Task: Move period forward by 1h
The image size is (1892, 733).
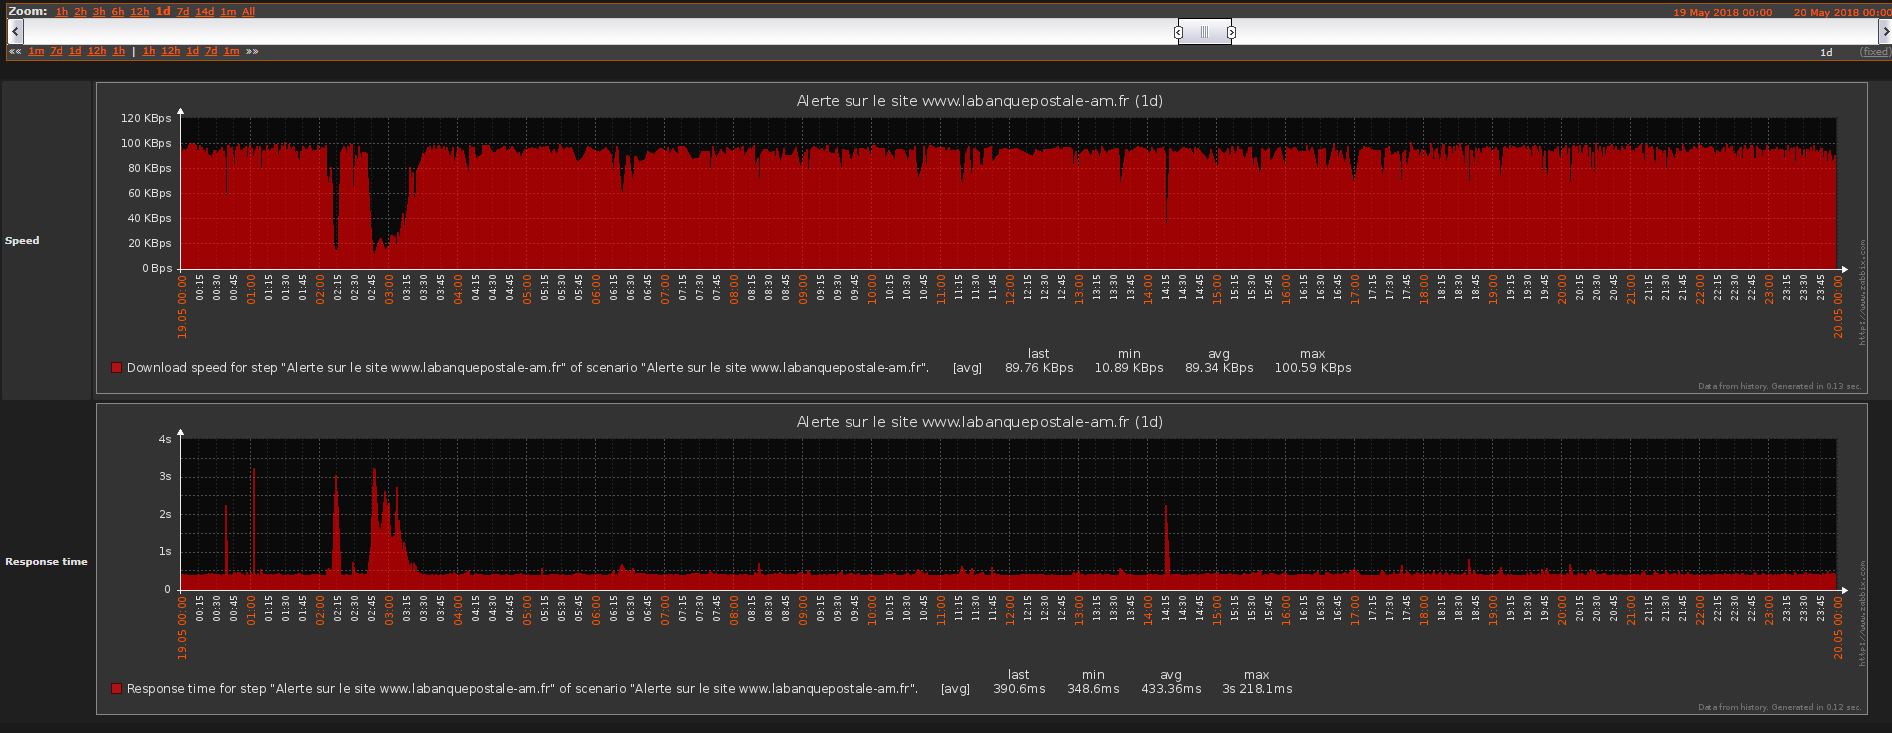Action: pyautogui.click(x=149, y=51)
